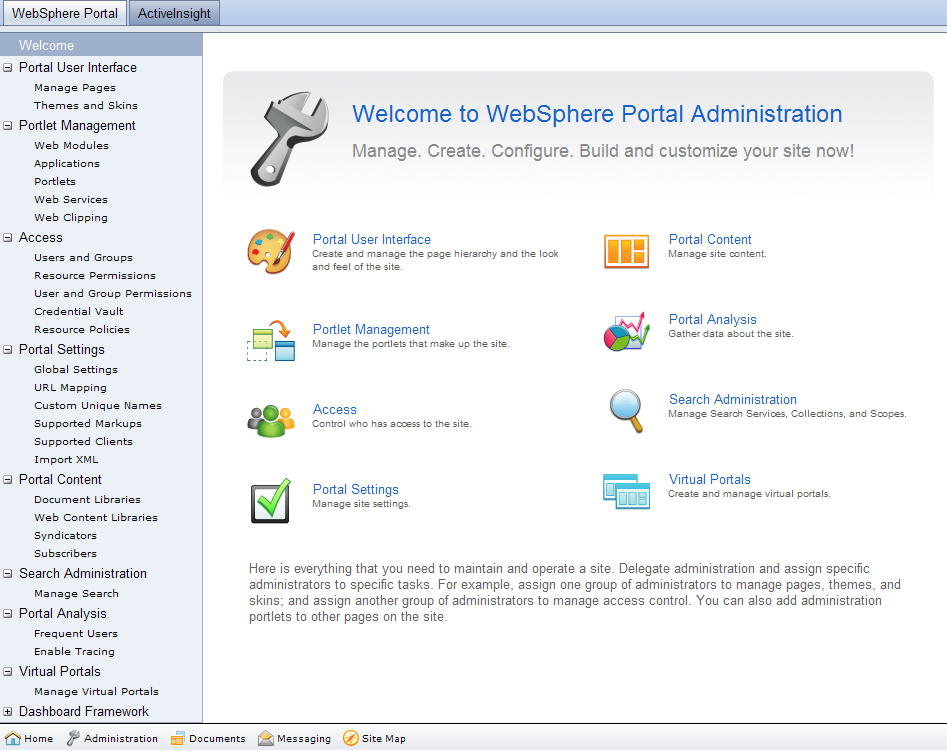Image resolution: width=947 pixels, height=751 pixels.
Task: Open Manage Search
Action: (76, 594)
